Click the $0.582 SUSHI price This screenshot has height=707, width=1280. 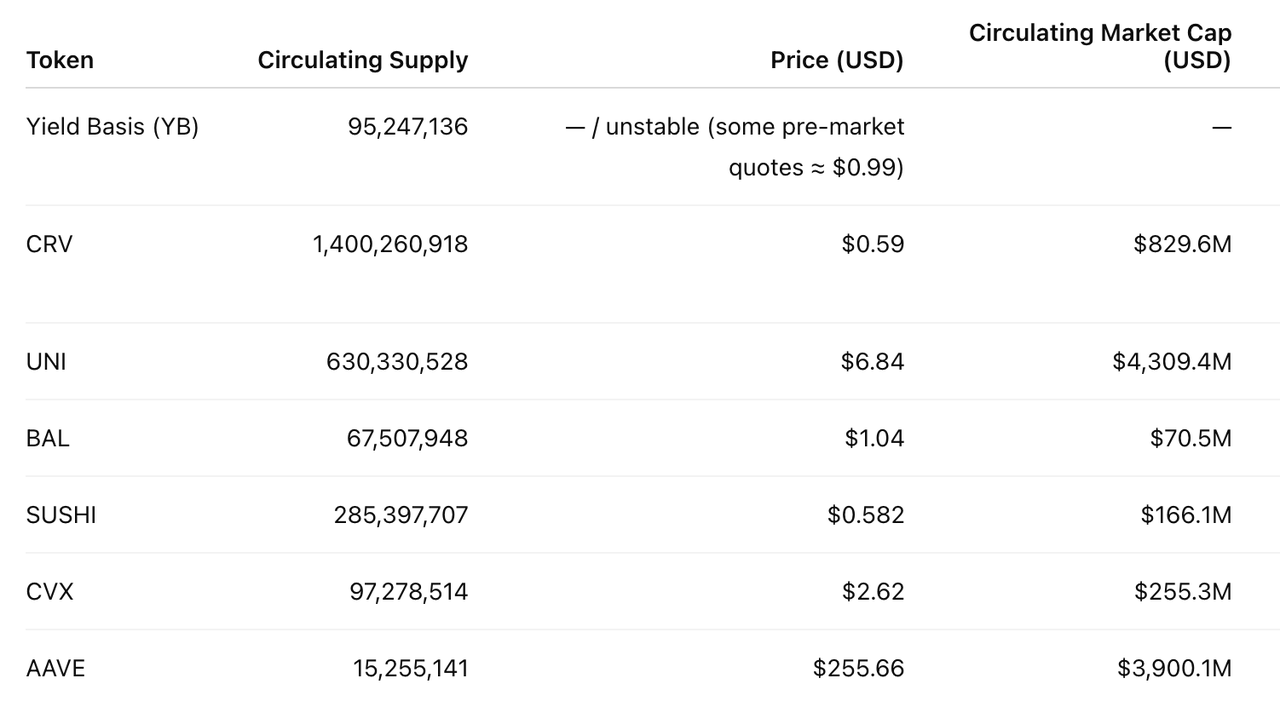point(865,515)
